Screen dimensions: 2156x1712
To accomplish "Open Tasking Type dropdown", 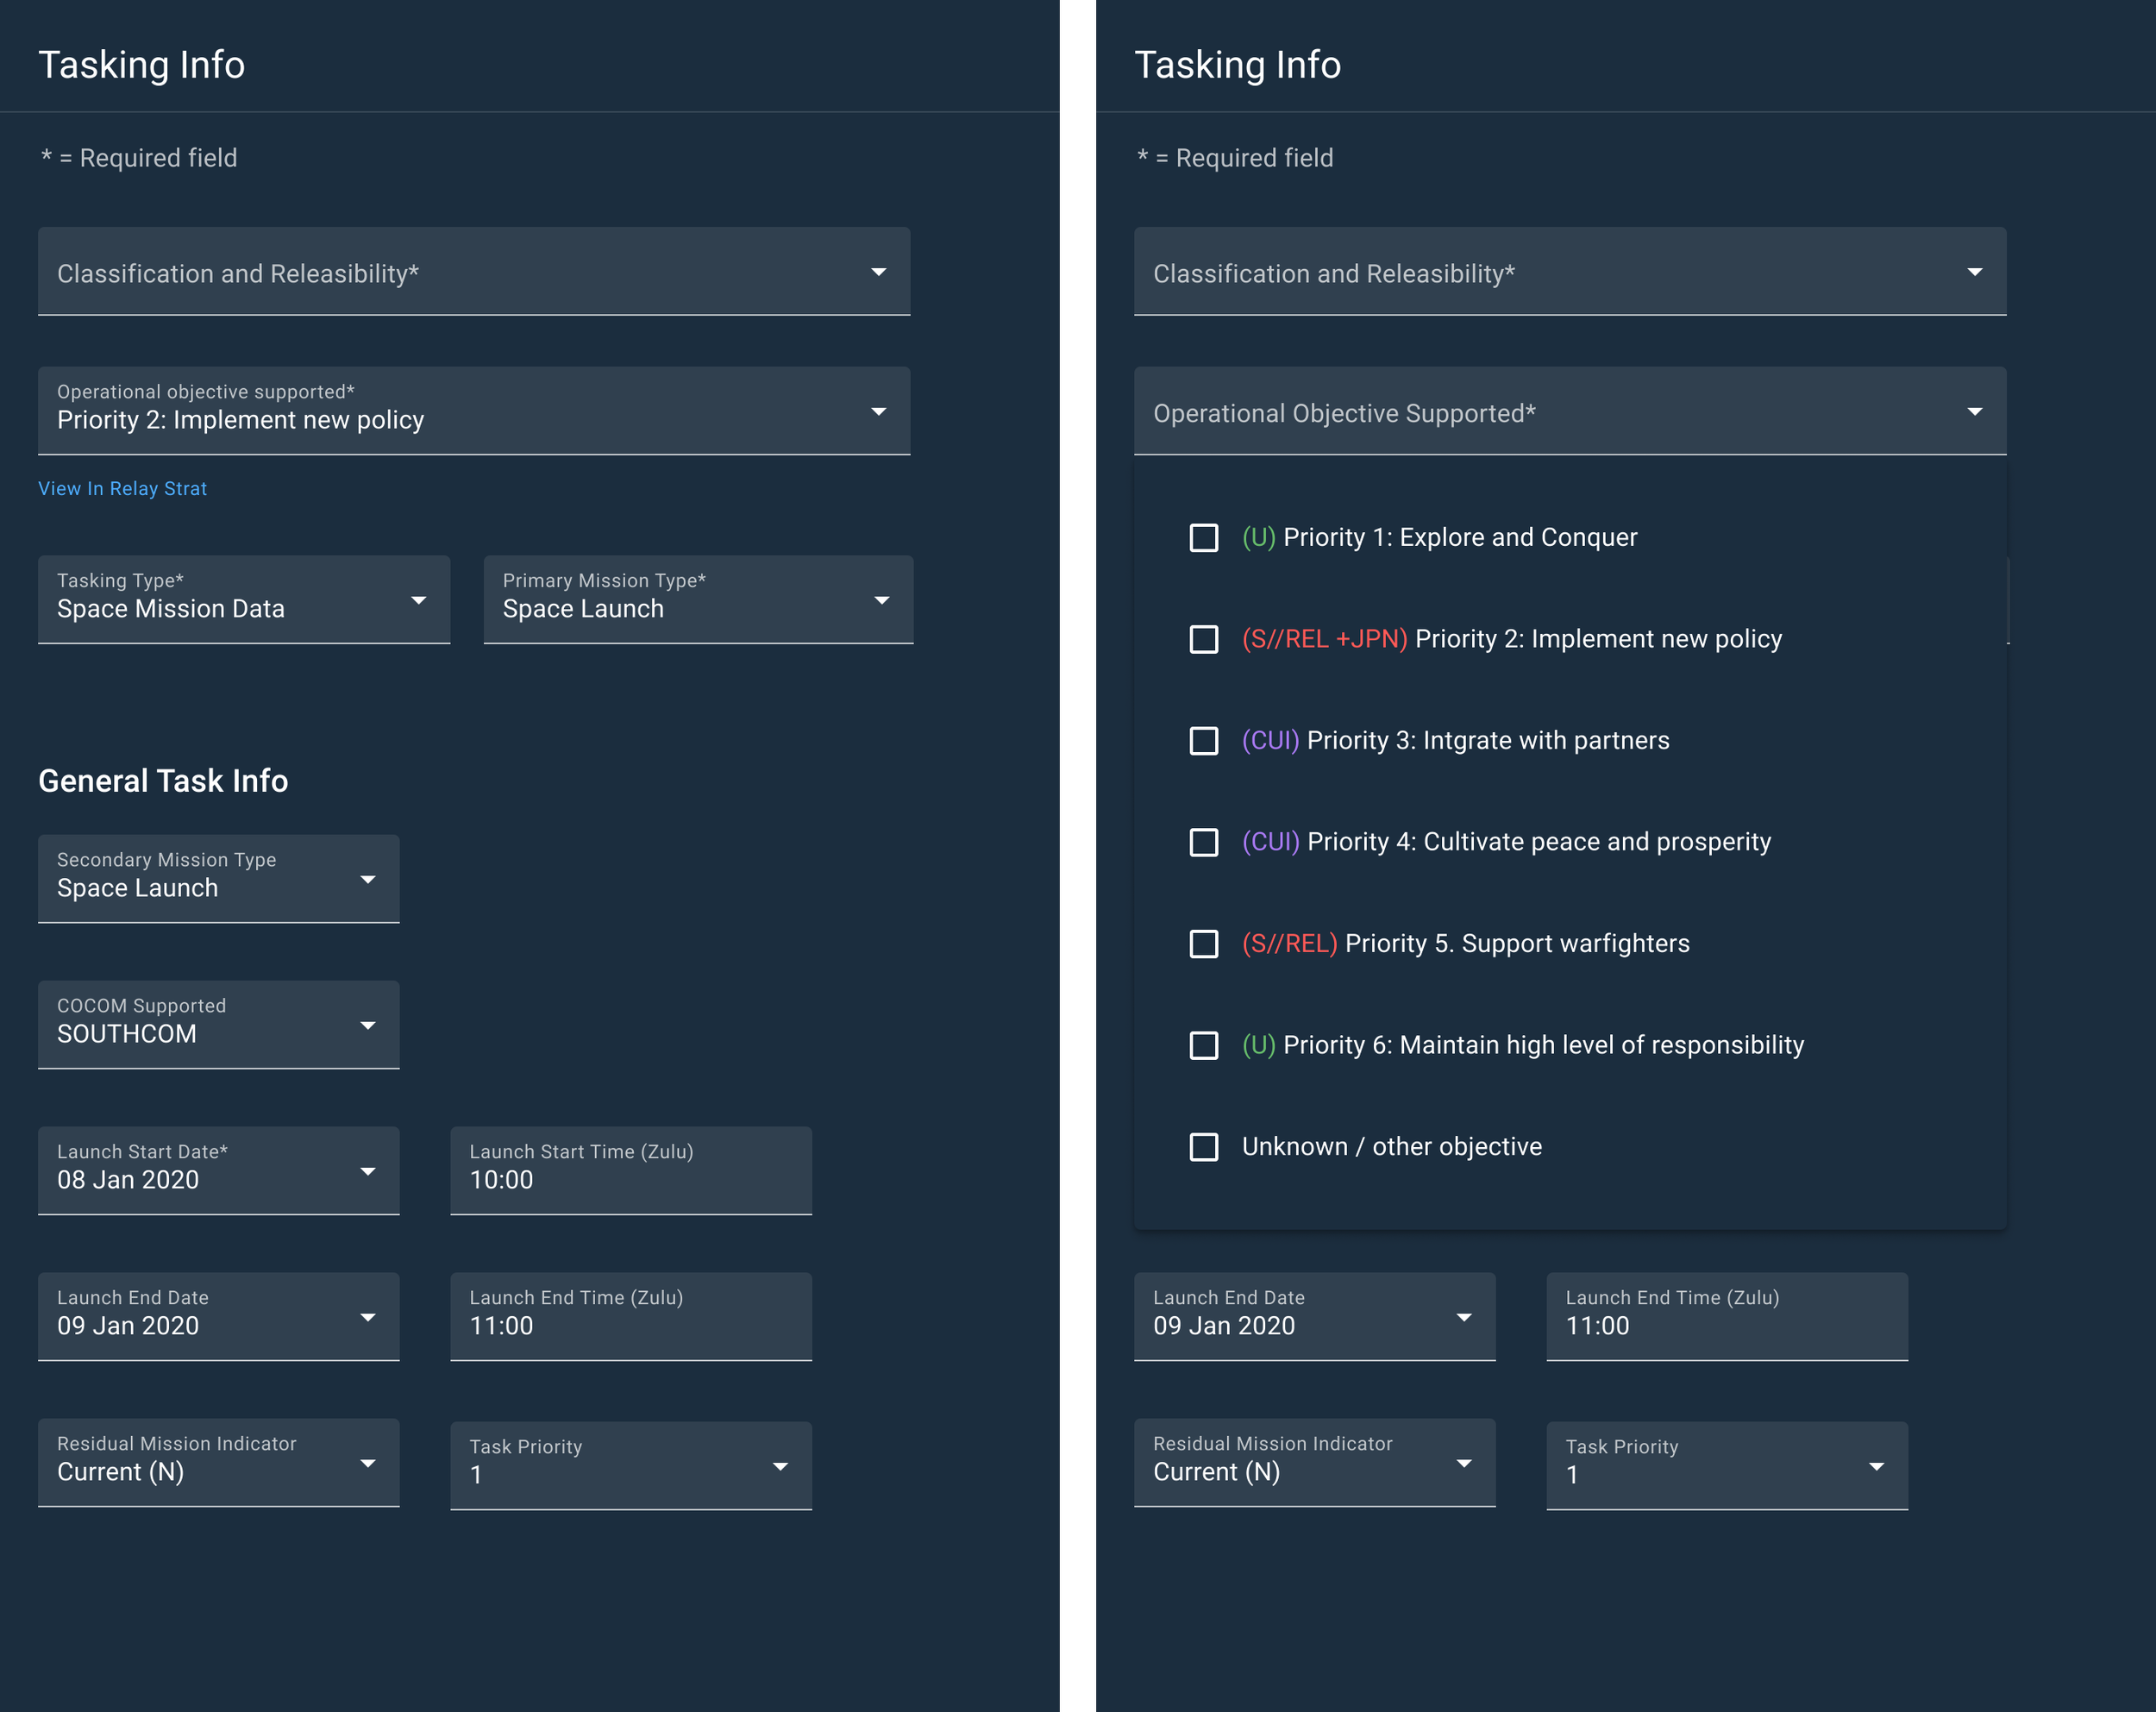I will (x=243, y=600).
